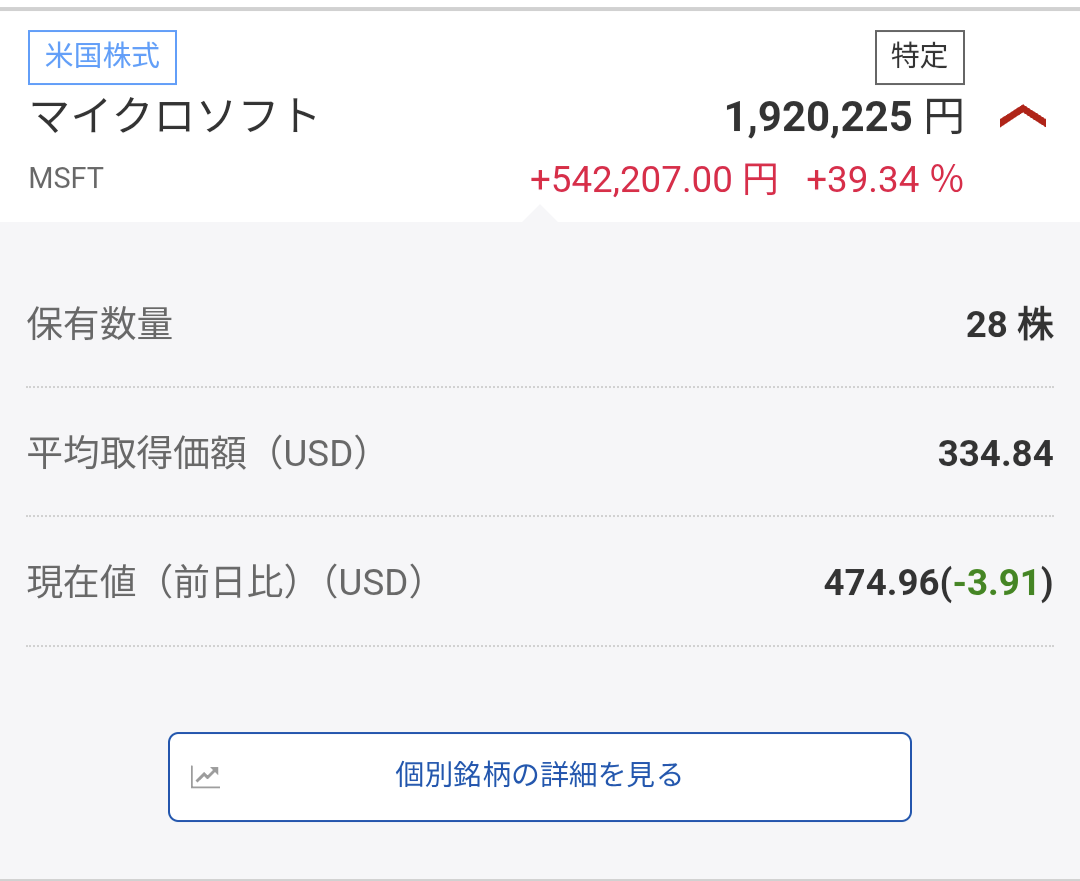The height and width of the screenshot is (881, 1080).
Task: Tap the 334.84 average cost value
Action: 995,455
